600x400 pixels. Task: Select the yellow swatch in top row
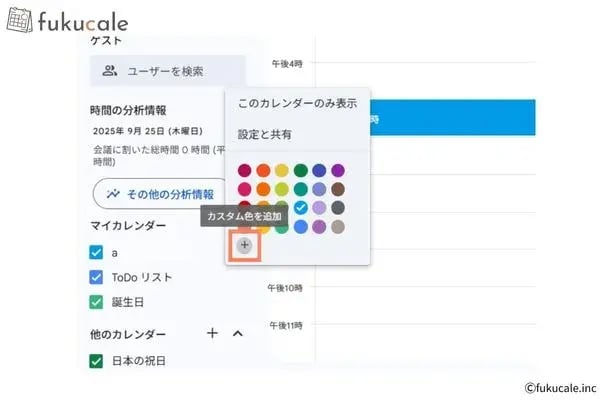click(x=282, y=170)
